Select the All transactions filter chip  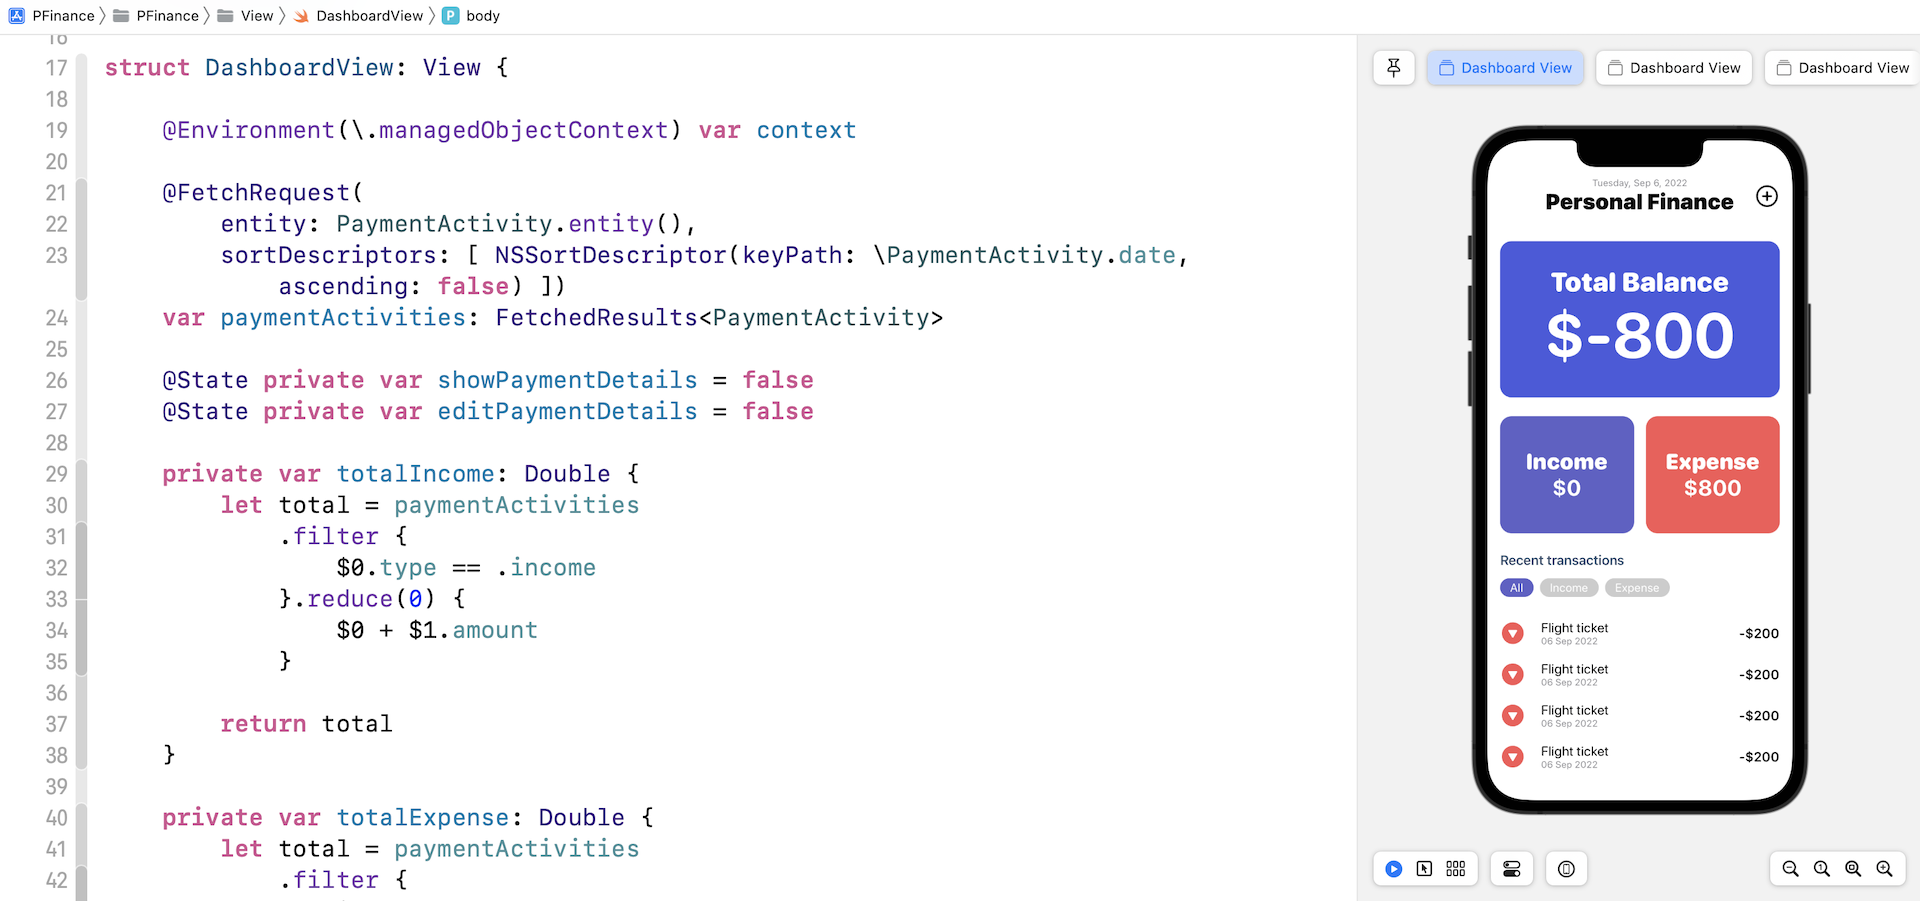(1516, 588)
